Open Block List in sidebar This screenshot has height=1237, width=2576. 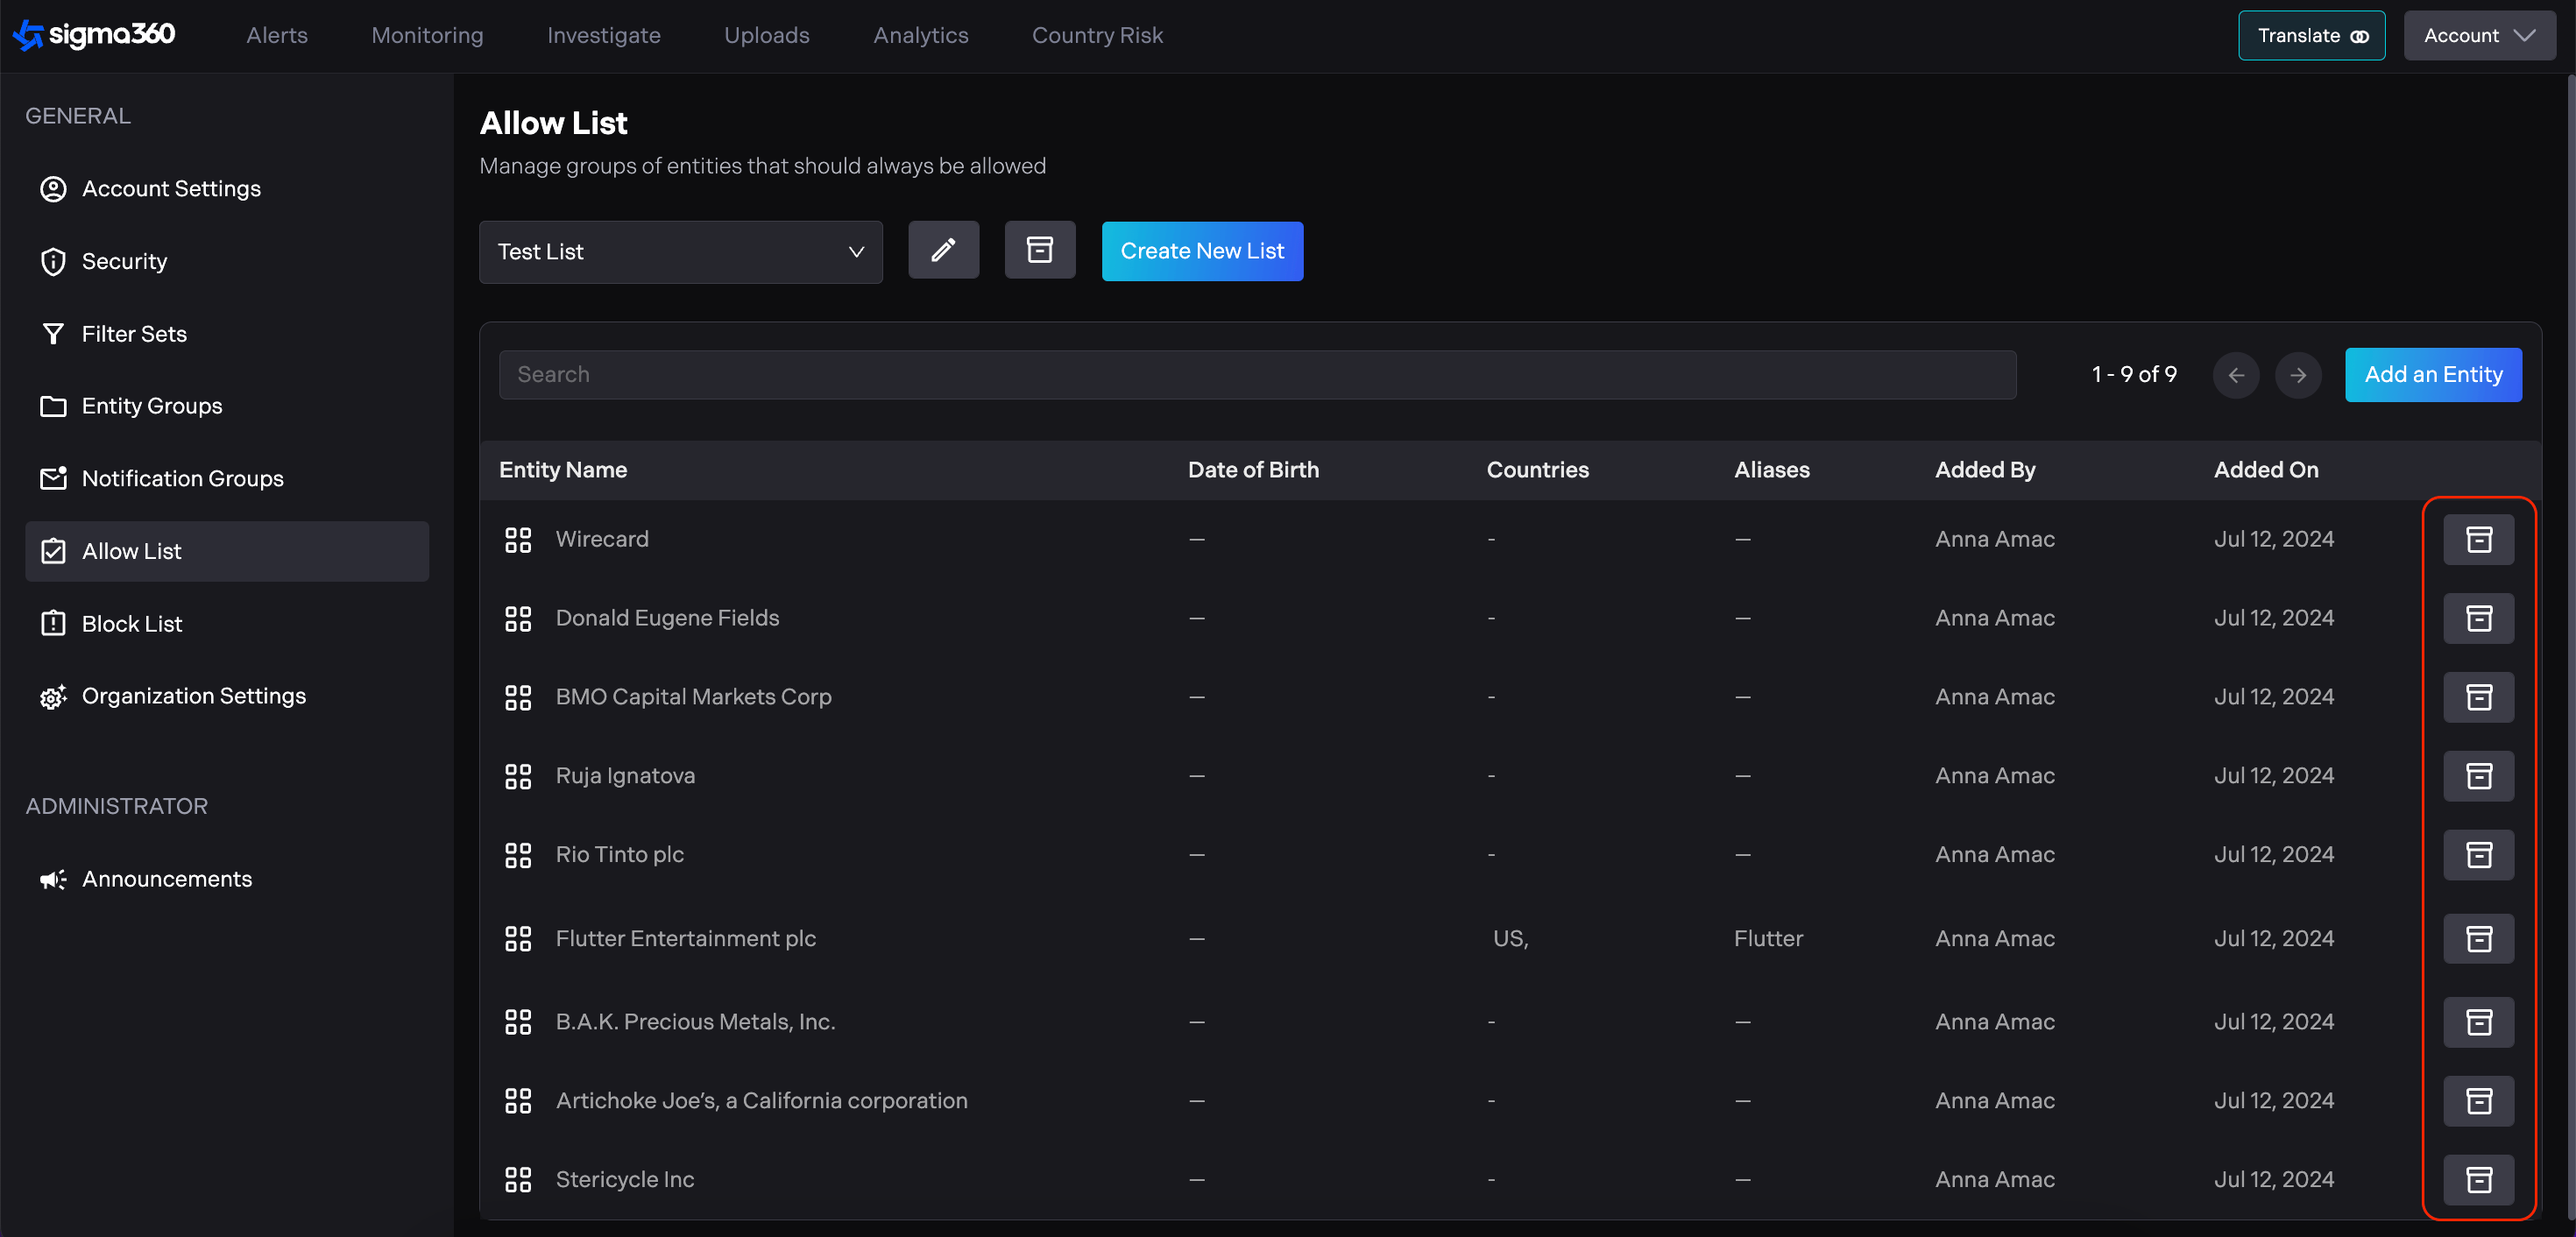coord(132,624)
